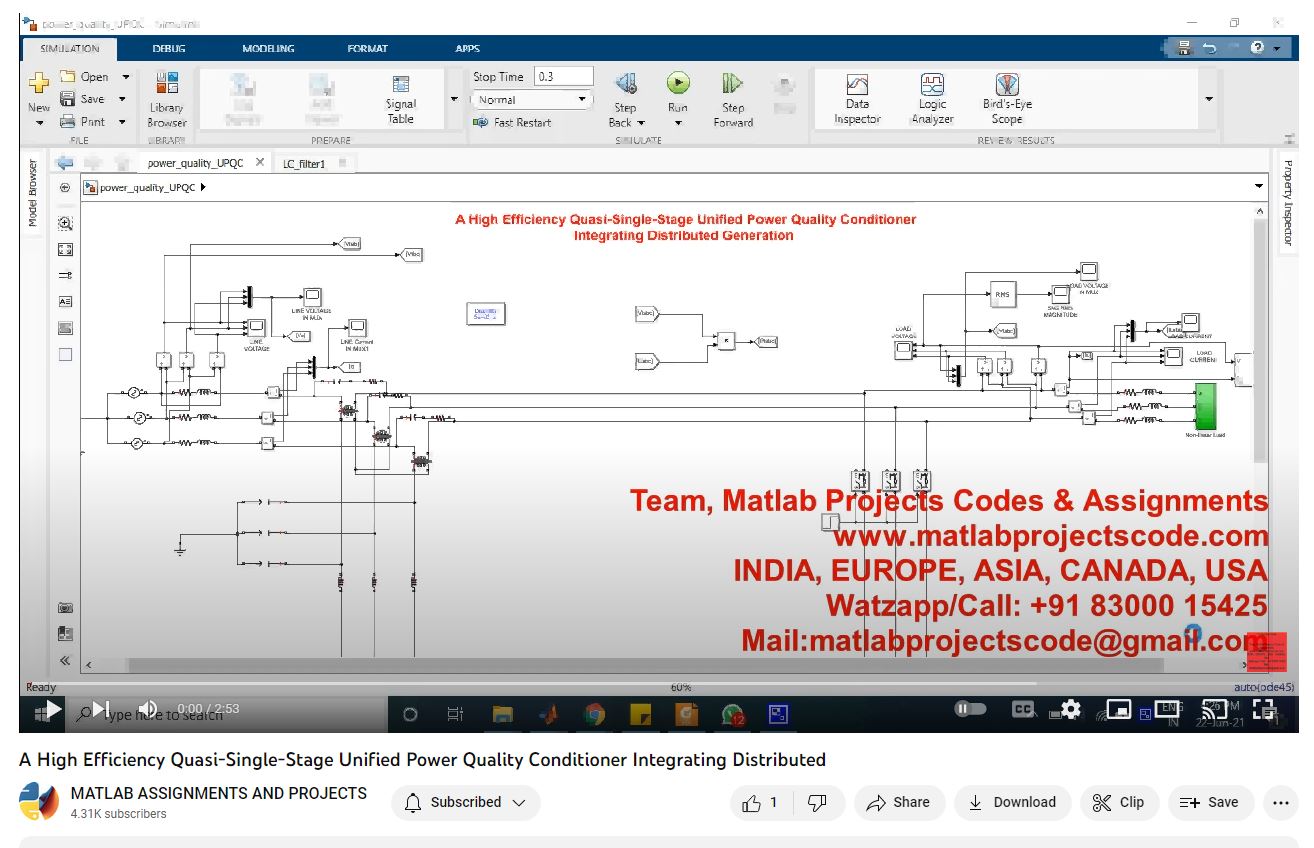Click the Download button below video

[1013, 802]
